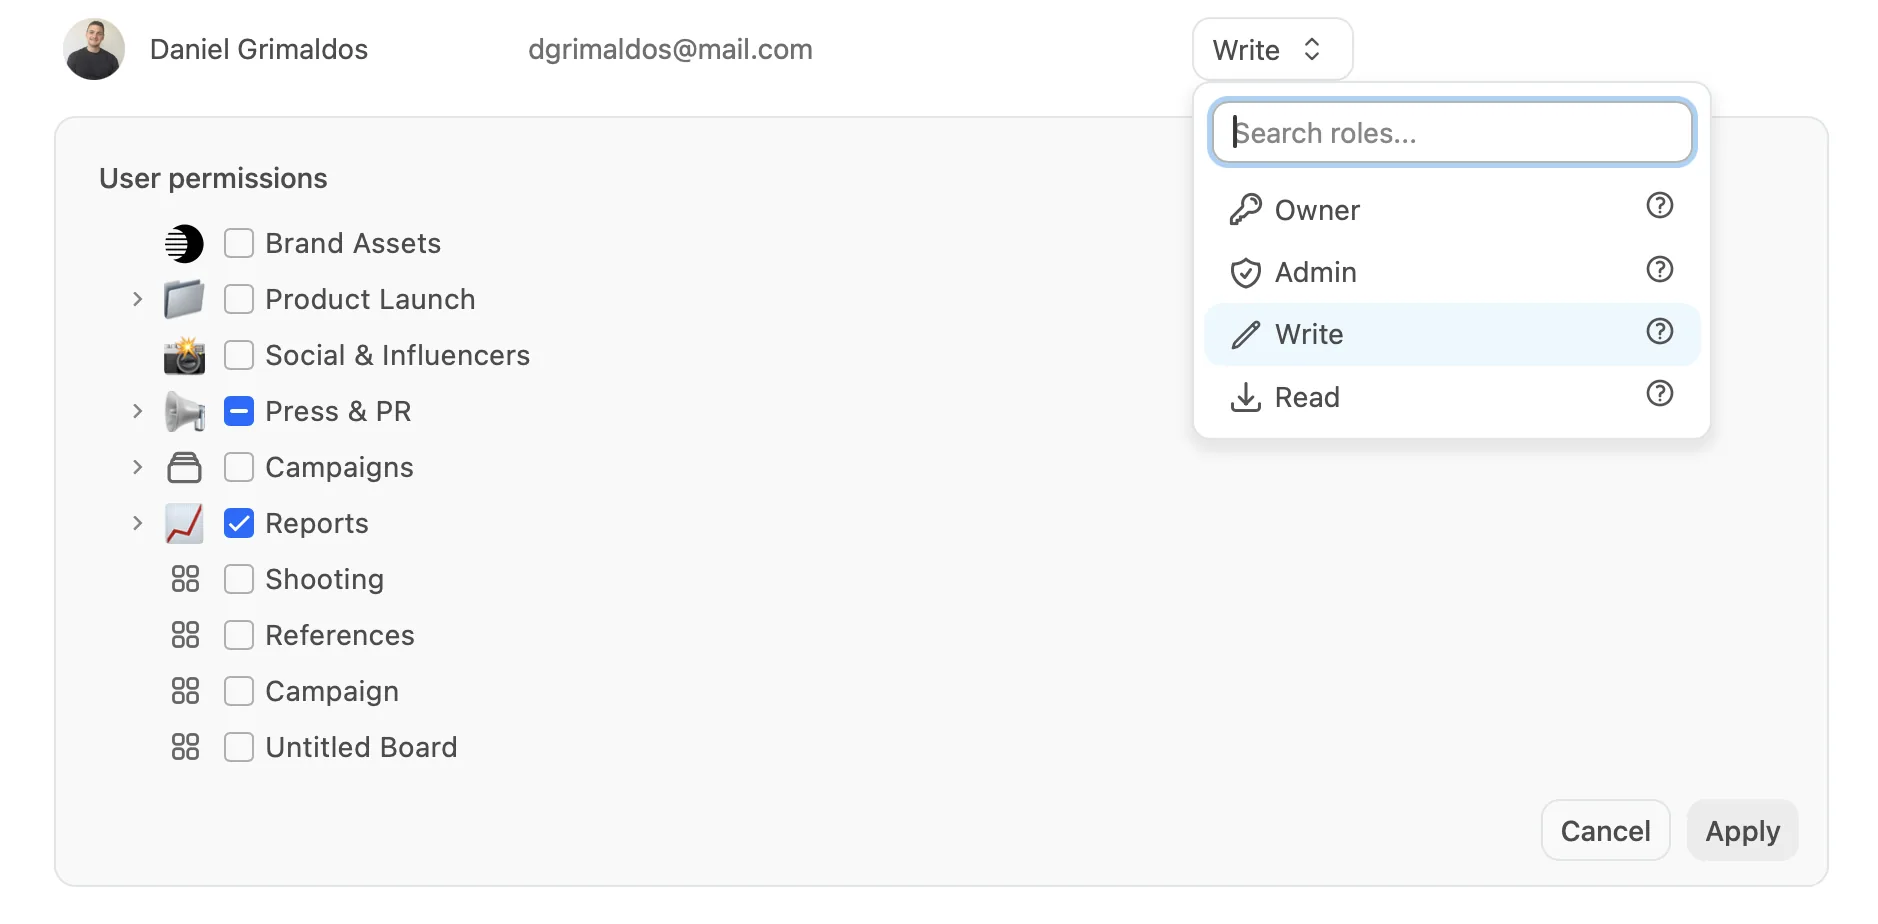Viewport: 1878px width, 924px height.
Task: Click the dgrimaldos@mail.com email text
Action: tap(670, 49)
